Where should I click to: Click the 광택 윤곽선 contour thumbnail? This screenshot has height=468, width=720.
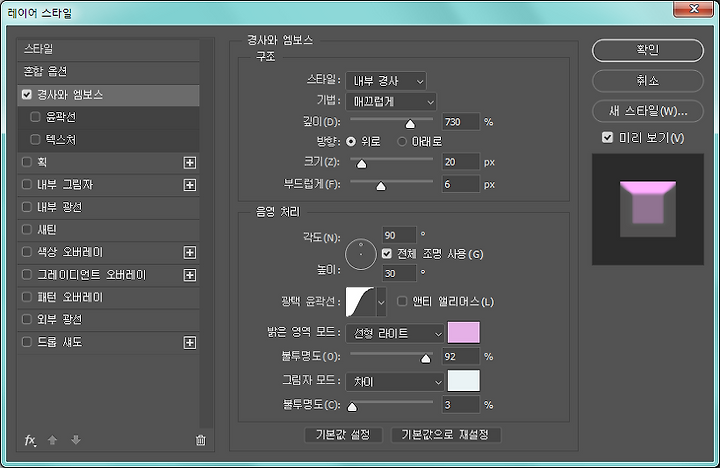tap(360, 302)
